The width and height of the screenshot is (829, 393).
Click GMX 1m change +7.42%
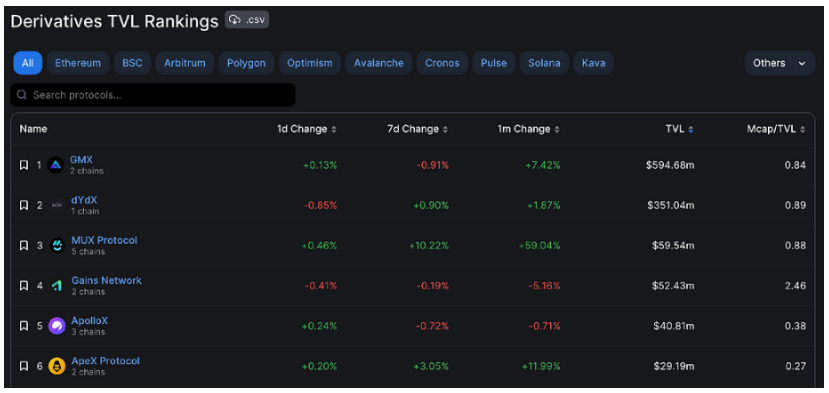click(x=543, y=166)
